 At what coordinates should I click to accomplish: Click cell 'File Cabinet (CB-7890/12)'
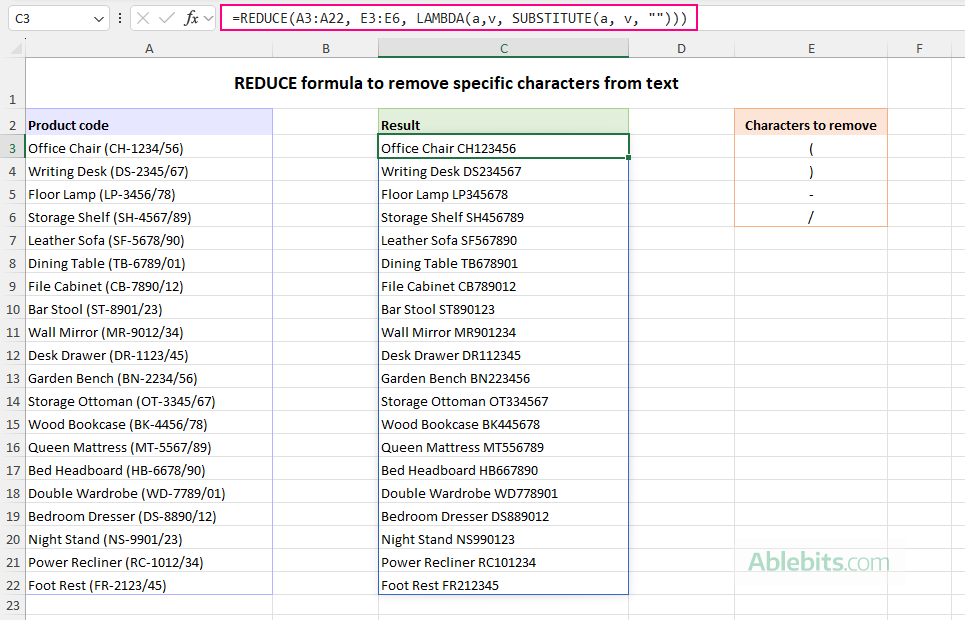pos(149,286)
